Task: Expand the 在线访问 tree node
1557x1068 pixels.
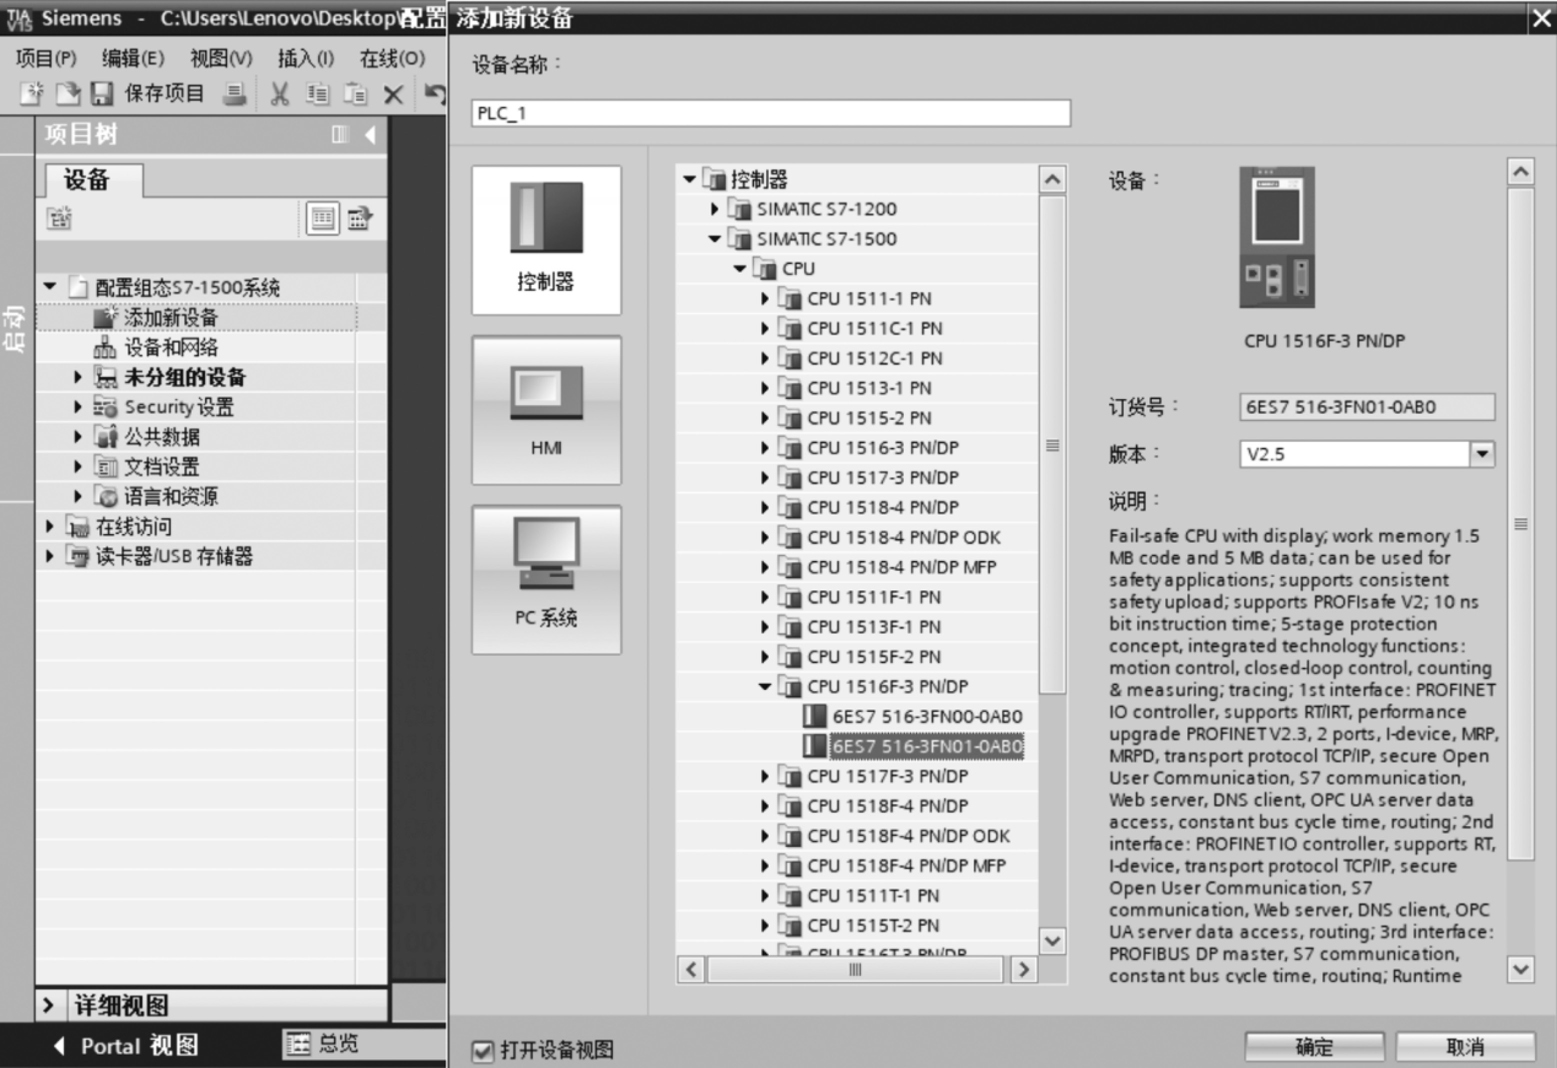Action: [x=49, y=526]
